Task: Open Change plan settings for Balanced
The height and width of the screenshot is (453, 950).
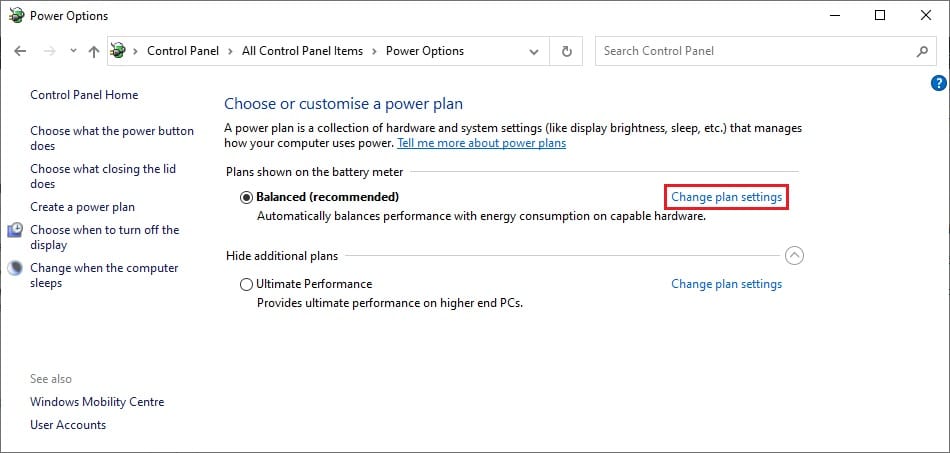Action: [x=726, y=198]
